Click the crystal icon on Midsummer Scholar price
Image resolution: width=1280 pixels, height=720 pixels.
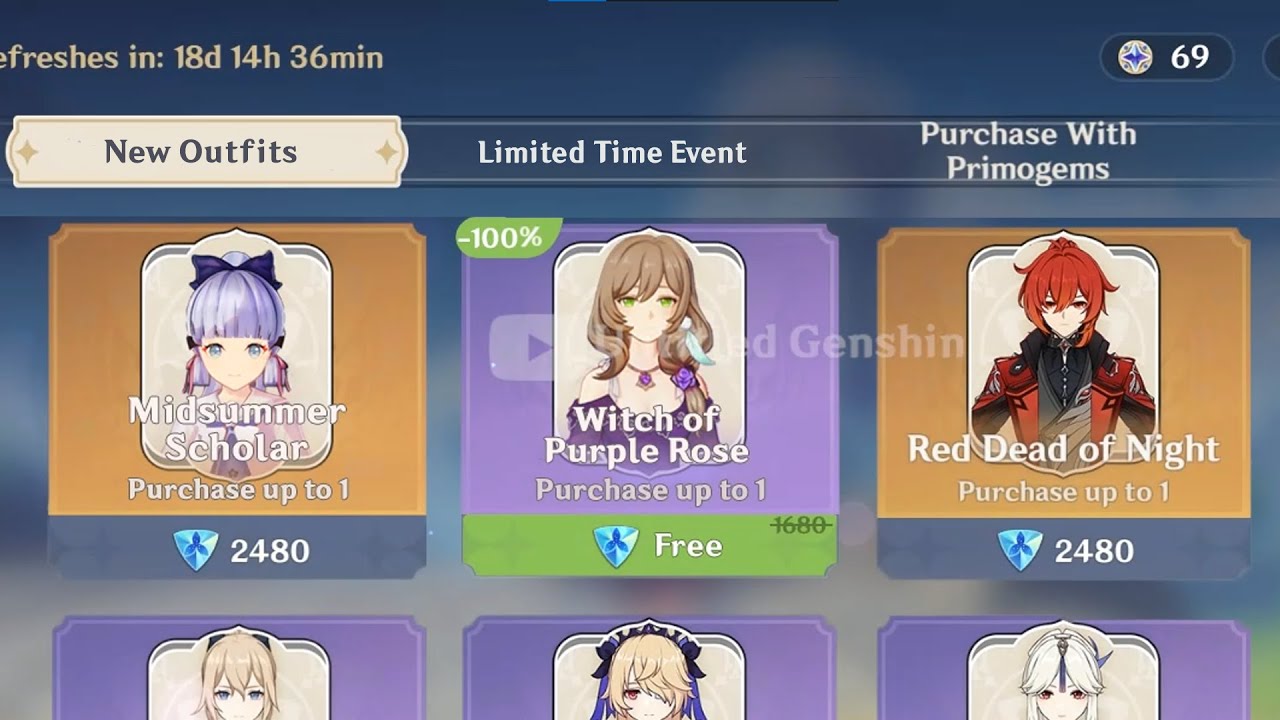tap(194, 550)
